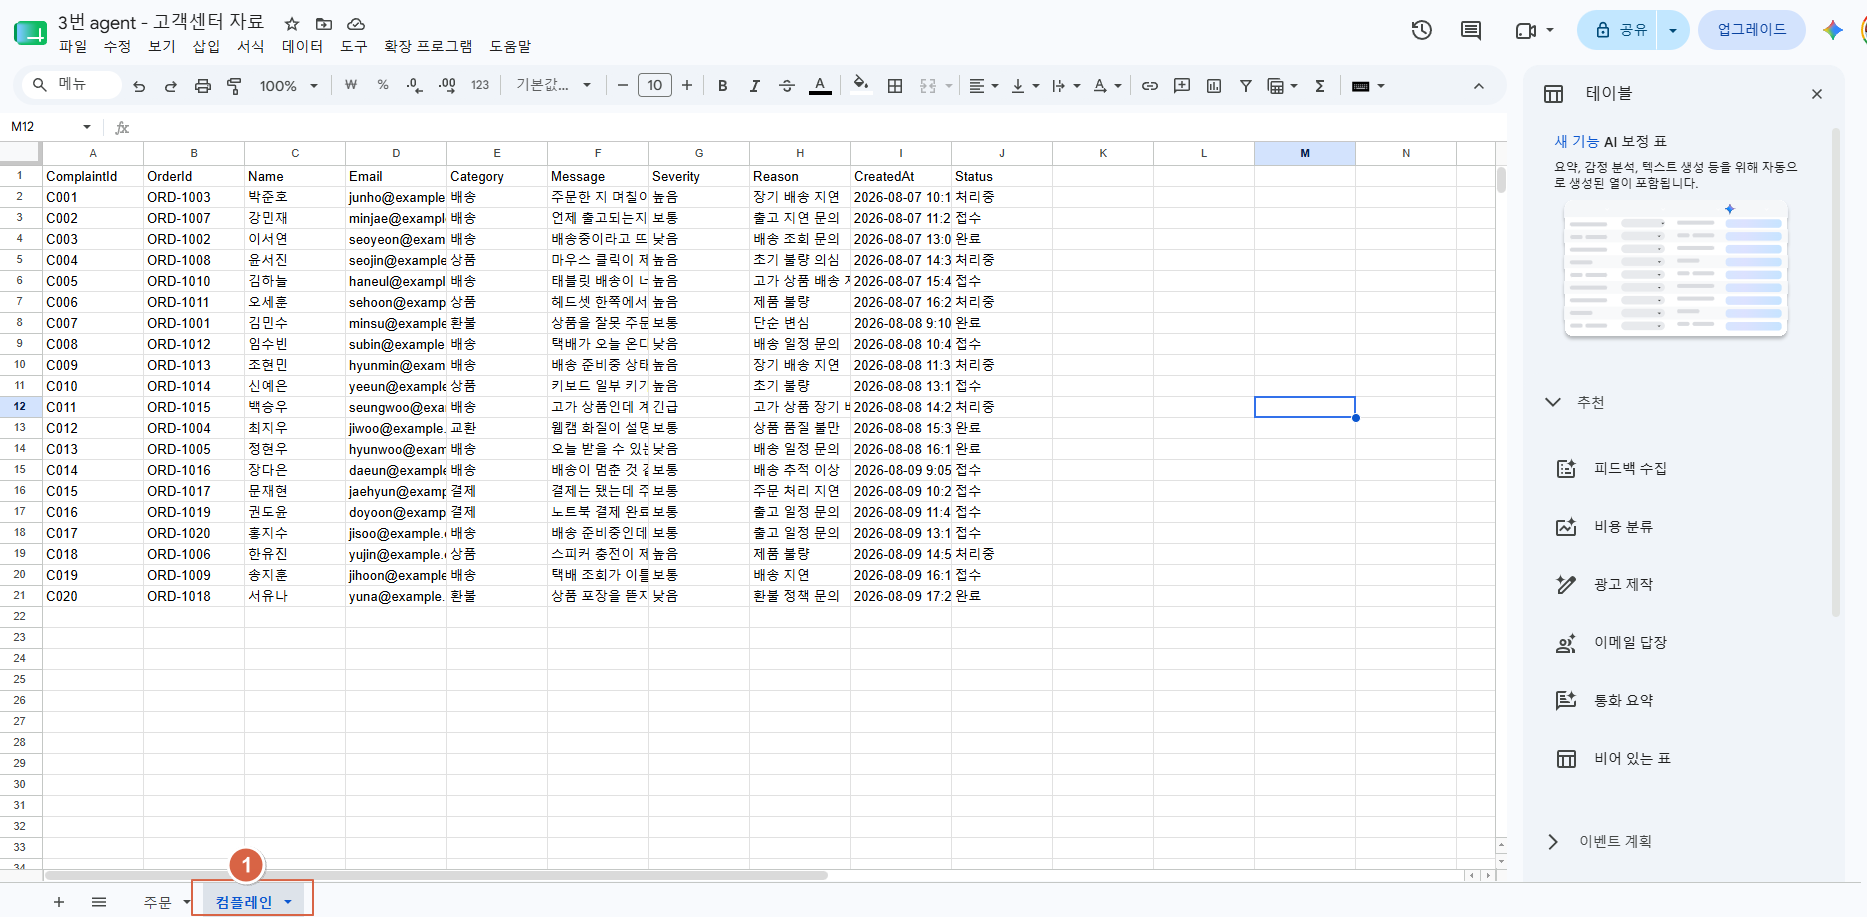
Task: Toggle strikethrough formatting
Action: [787, 86]
